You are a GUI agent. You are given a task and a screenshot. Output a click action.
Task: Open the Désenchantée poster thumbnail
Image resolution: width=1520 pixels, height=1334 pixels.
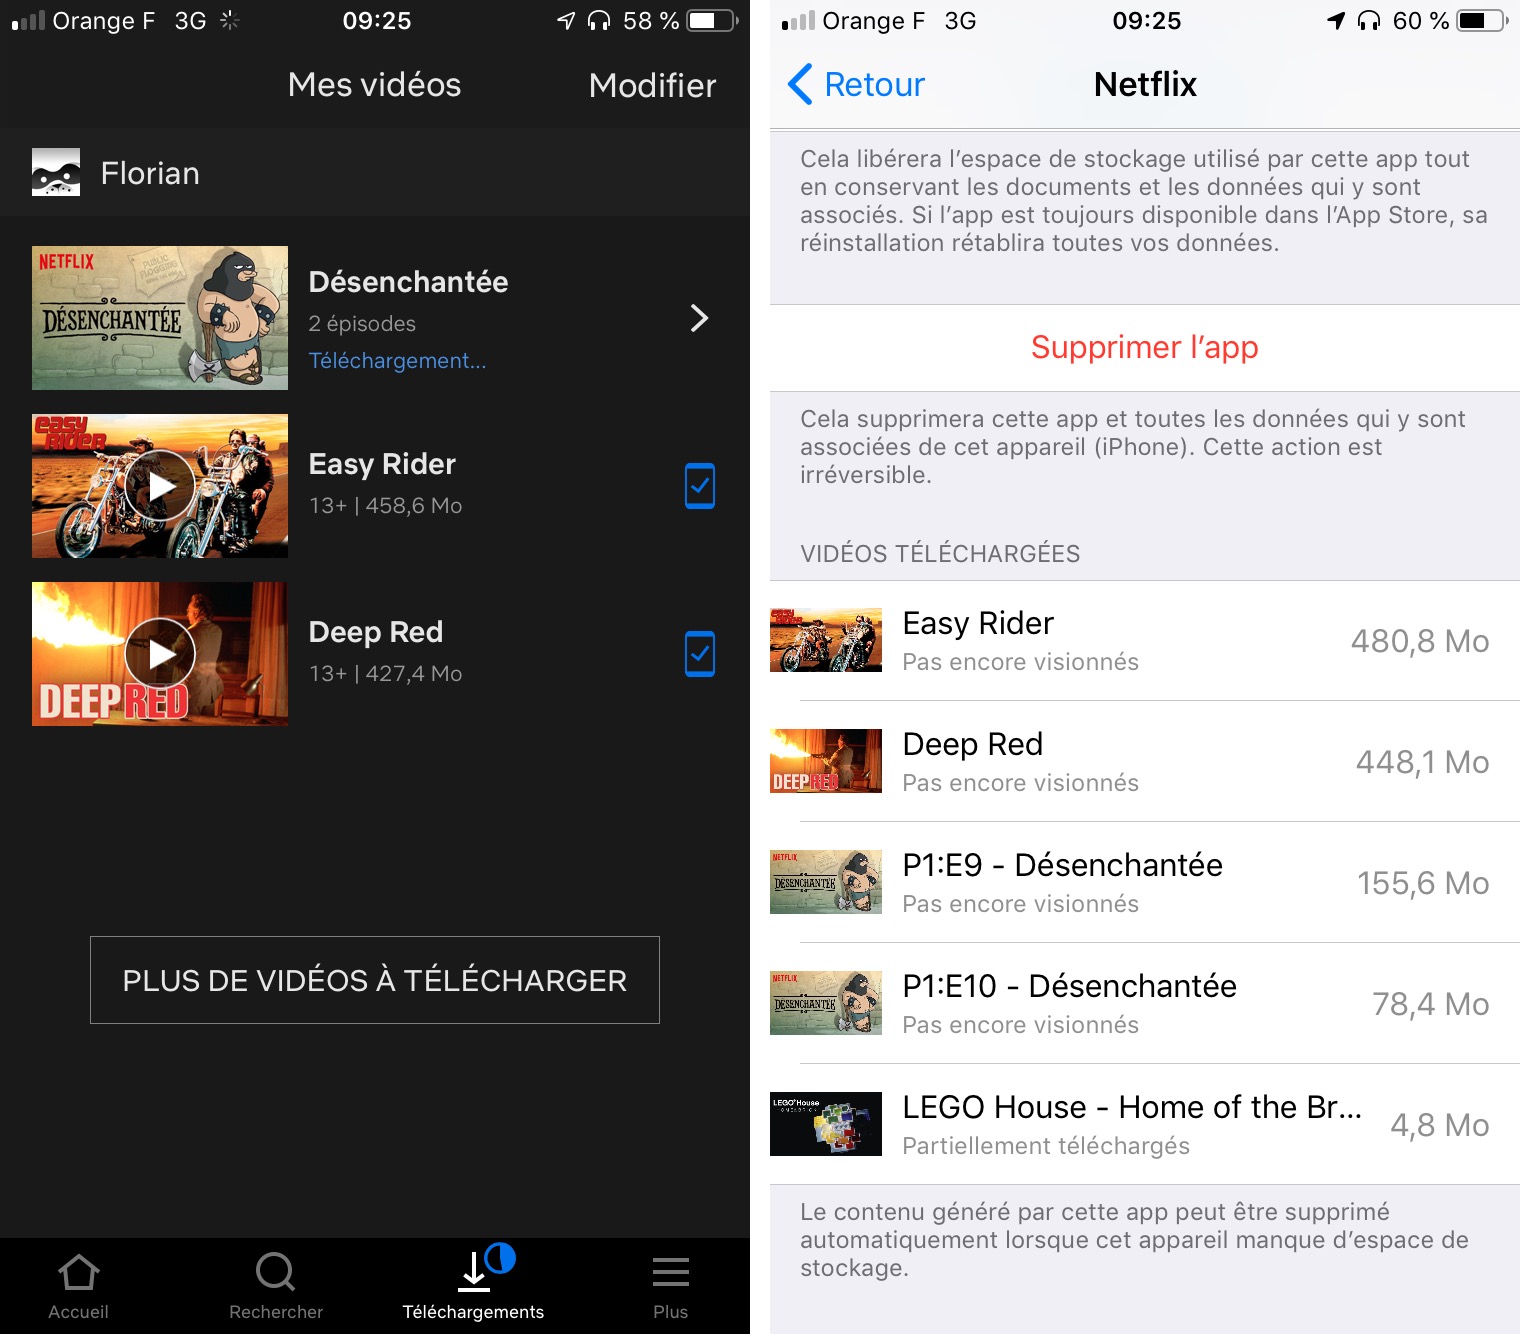(x=160, y=318)
